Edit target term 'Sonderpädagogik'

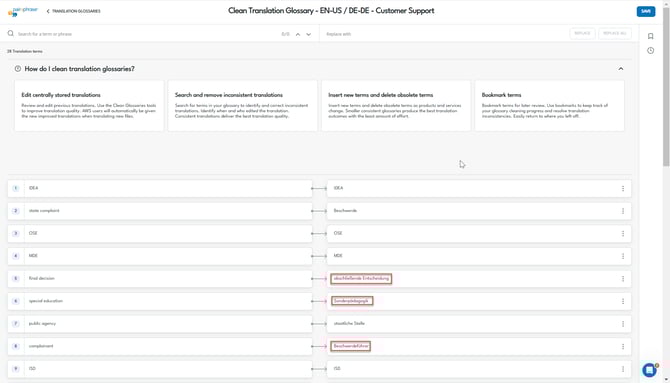(x=352, y=301)
